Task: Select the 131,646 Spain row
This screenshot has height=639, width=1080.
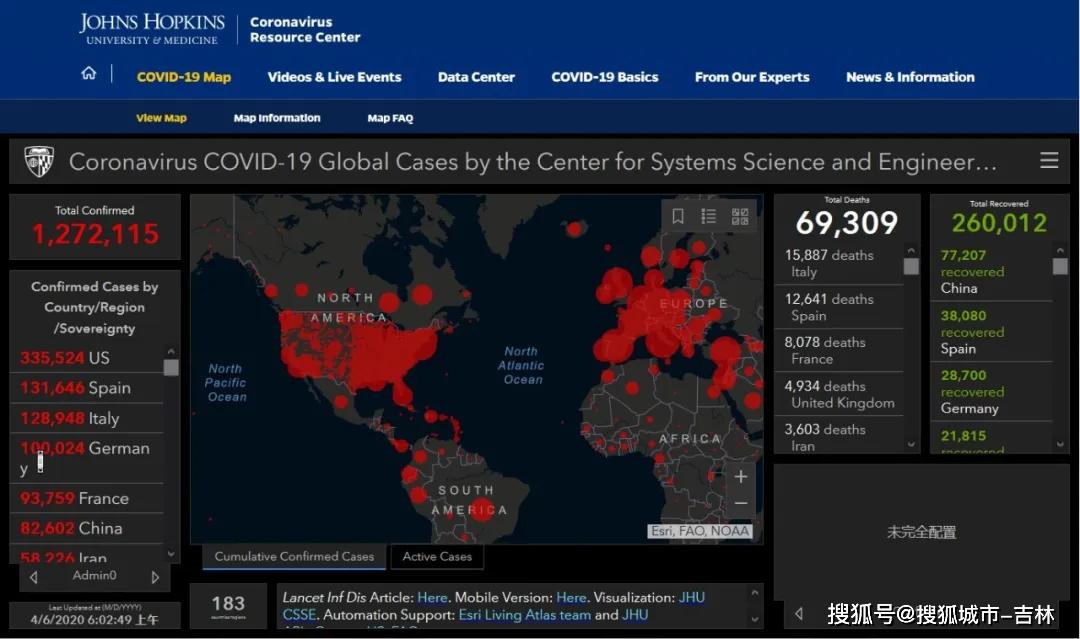Action: pyautogui.click(x=87, y=388)
